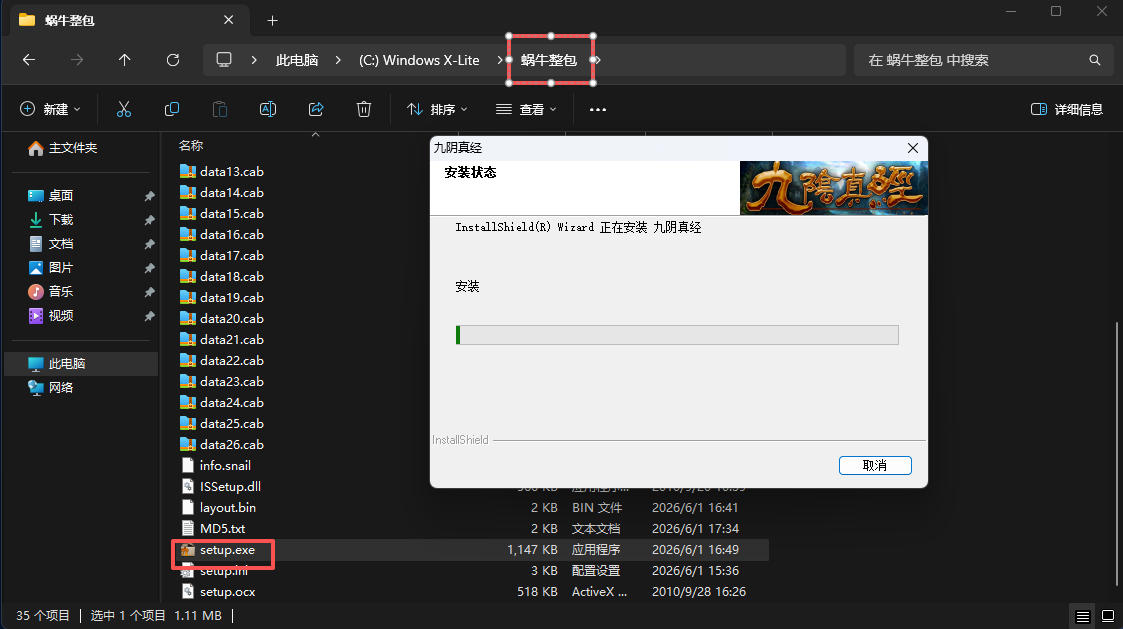Open the 新建 dropdown menu
The height and width of the screenshot is (629, 1123).
point(50,109)
